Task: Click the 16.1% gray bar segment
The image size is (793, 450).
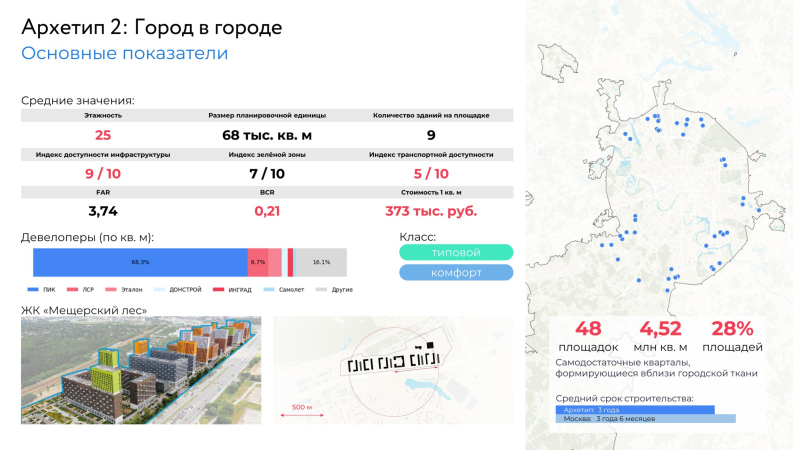Action: coord(321,262)
